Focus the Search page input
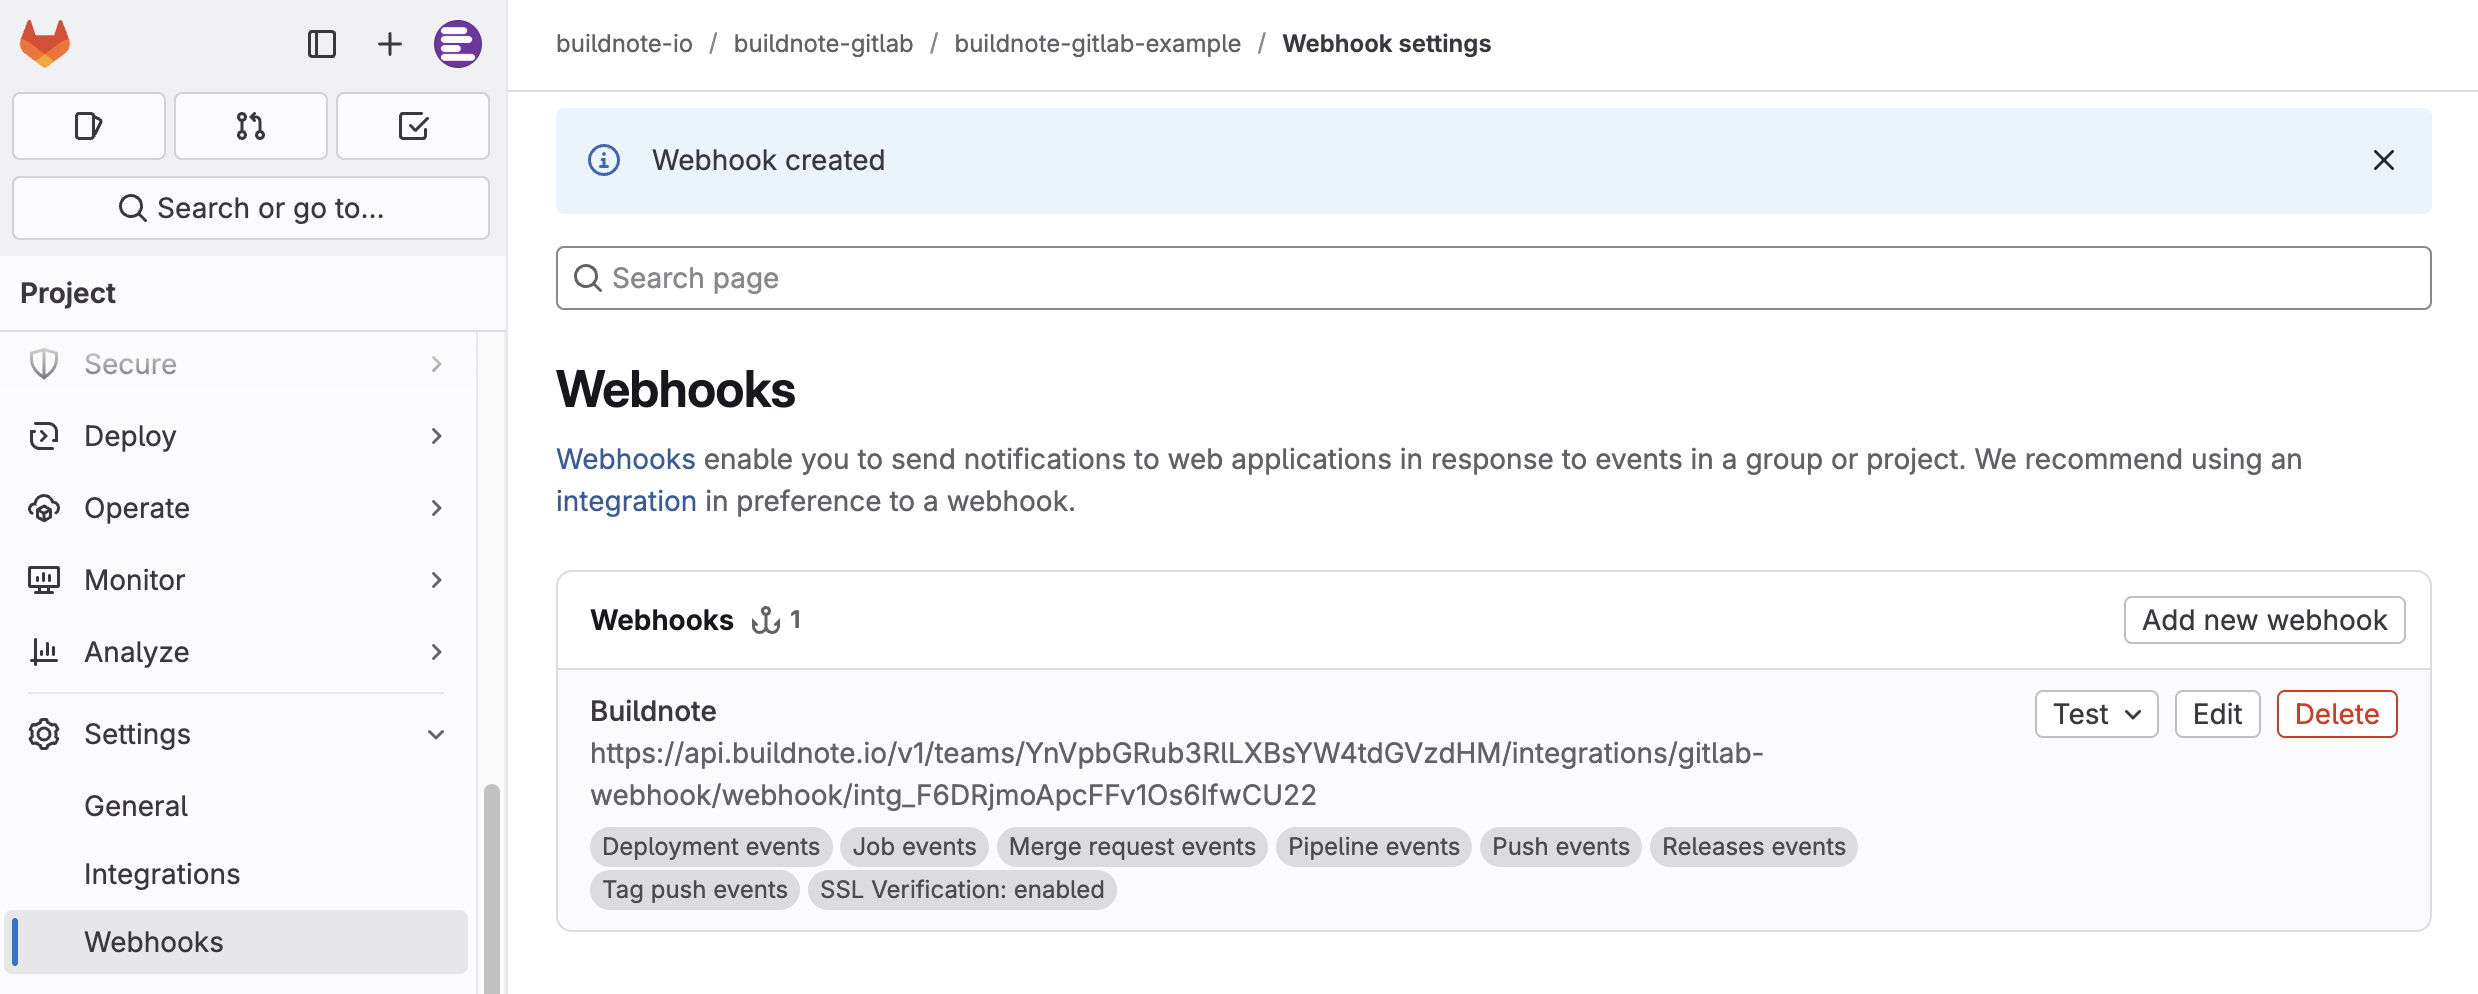 point(1494,278)
